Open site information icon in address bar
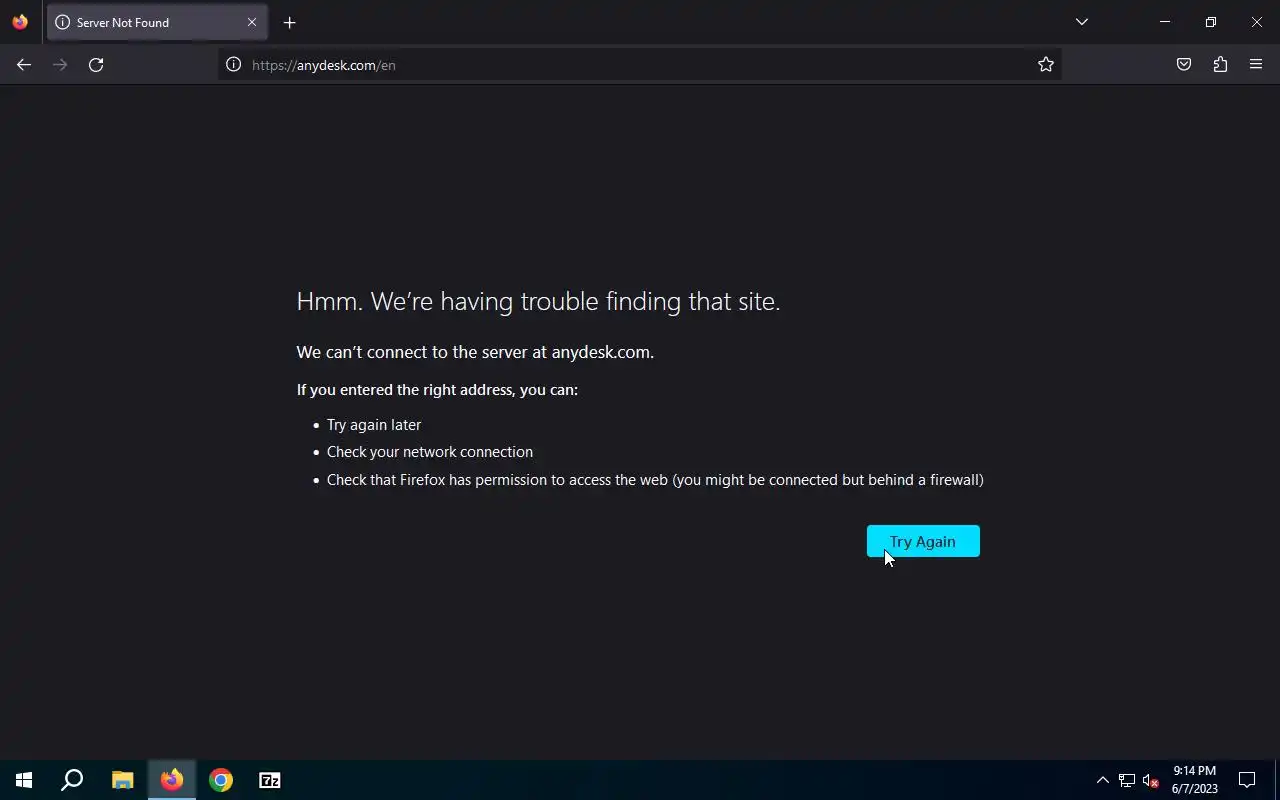Image resolution: width=1280 pixels, height=800 pixels. pyautogui.click(x=234, y=65)
